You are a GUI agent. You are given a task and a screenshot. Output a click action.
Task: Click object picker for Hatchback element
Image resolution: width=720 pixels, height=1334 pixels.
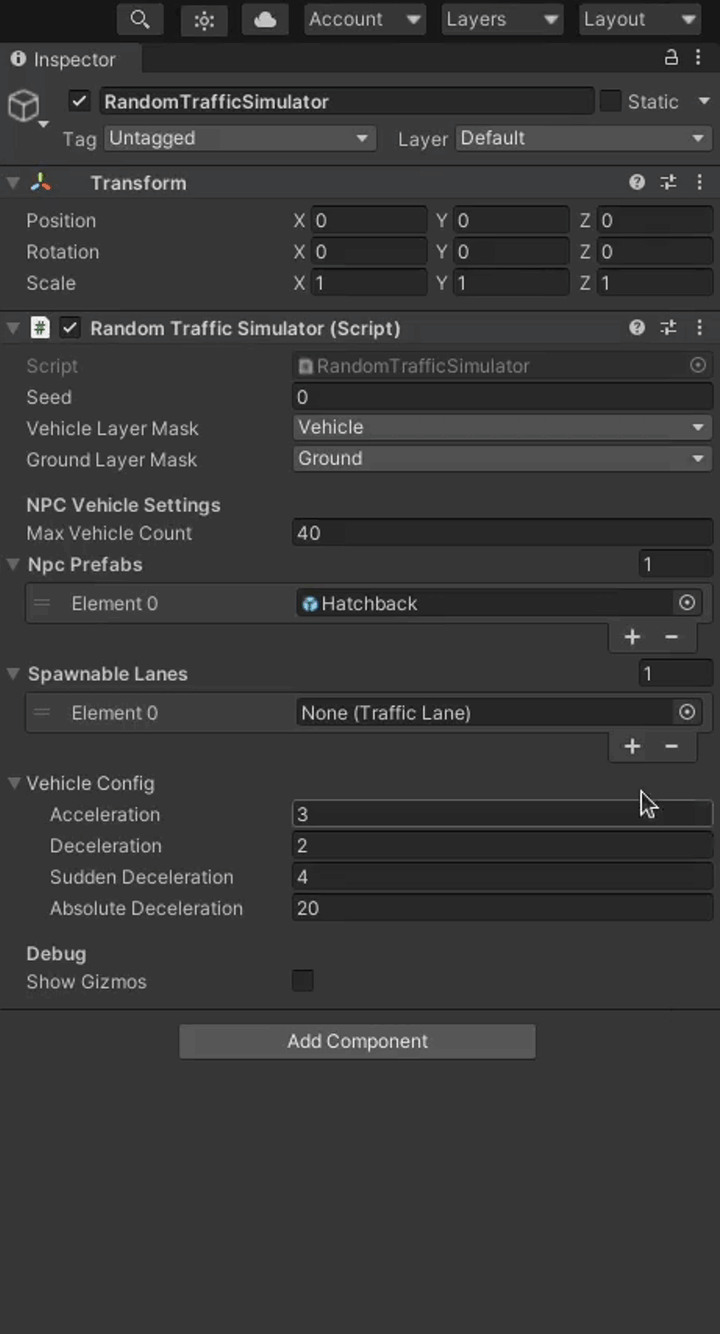click(687, 603)
